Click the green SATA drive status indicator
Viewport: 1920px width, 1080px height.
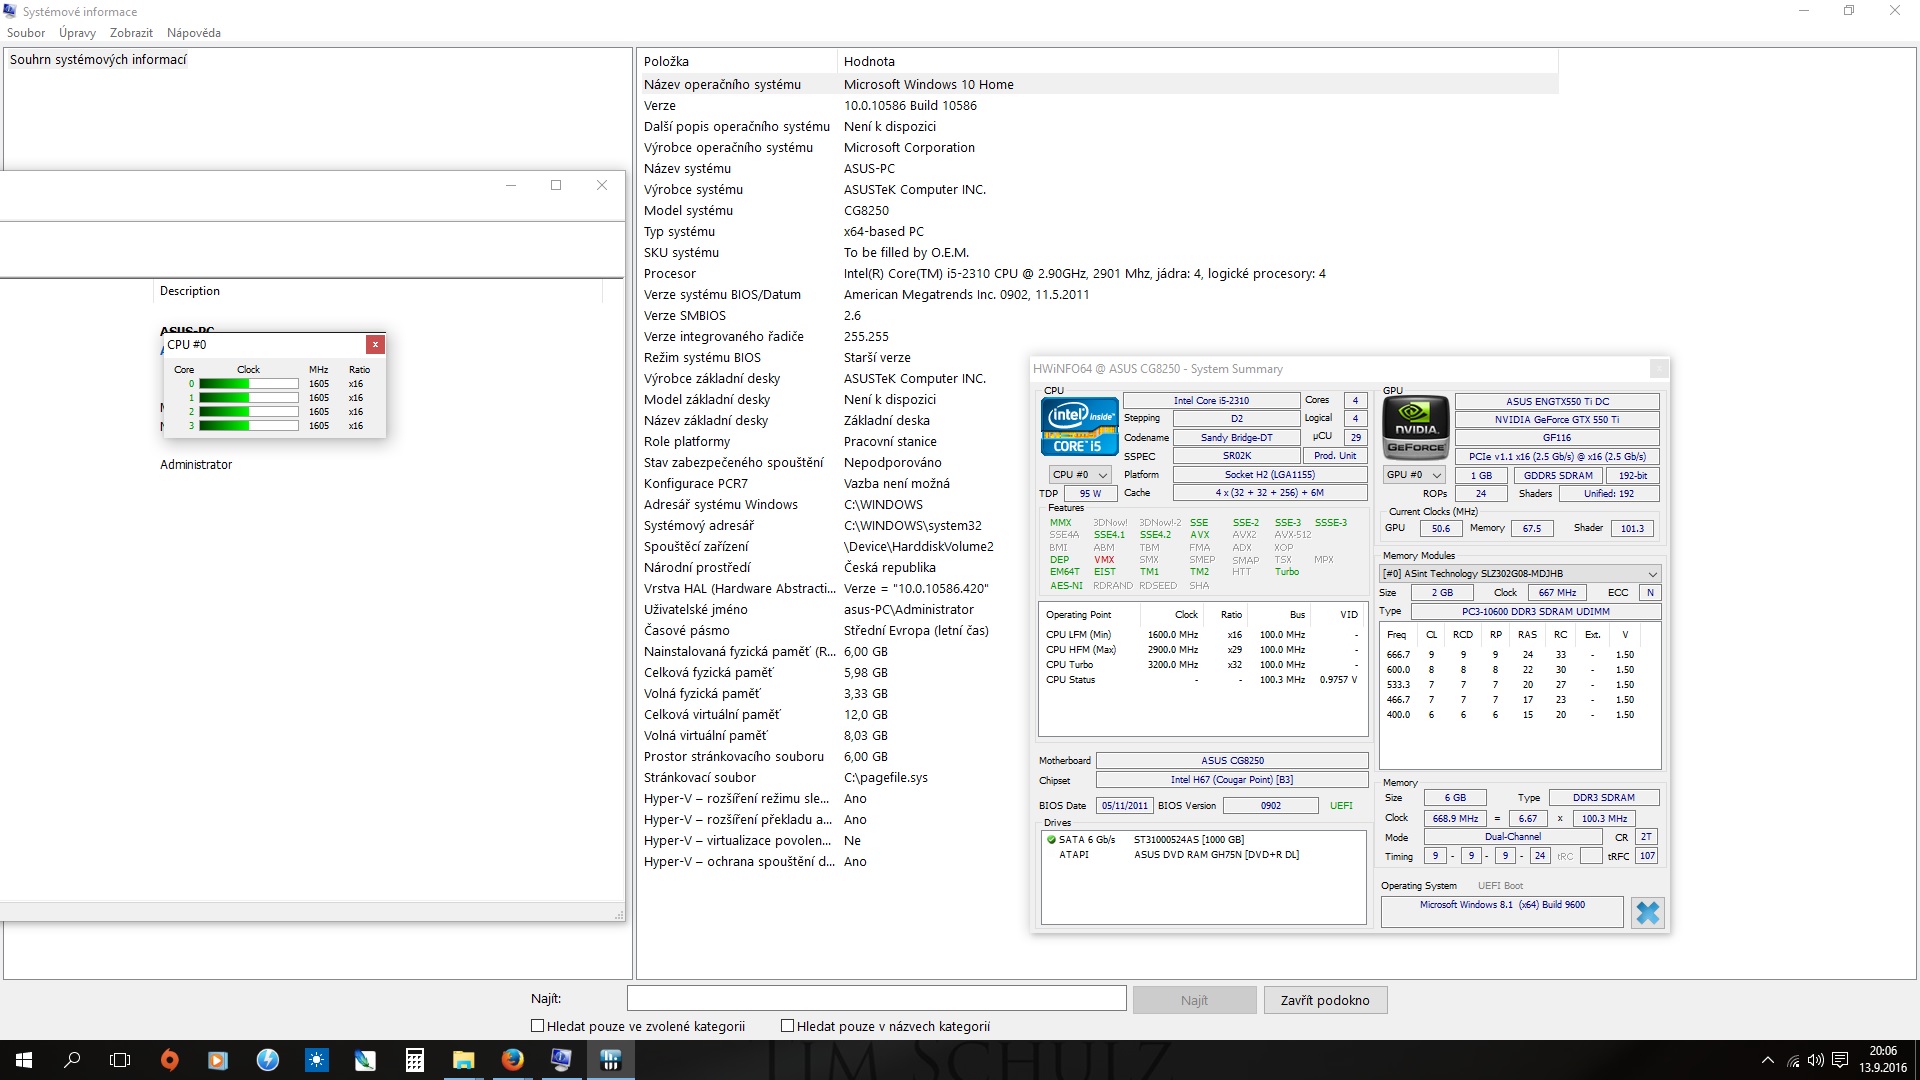[1051, 840]
